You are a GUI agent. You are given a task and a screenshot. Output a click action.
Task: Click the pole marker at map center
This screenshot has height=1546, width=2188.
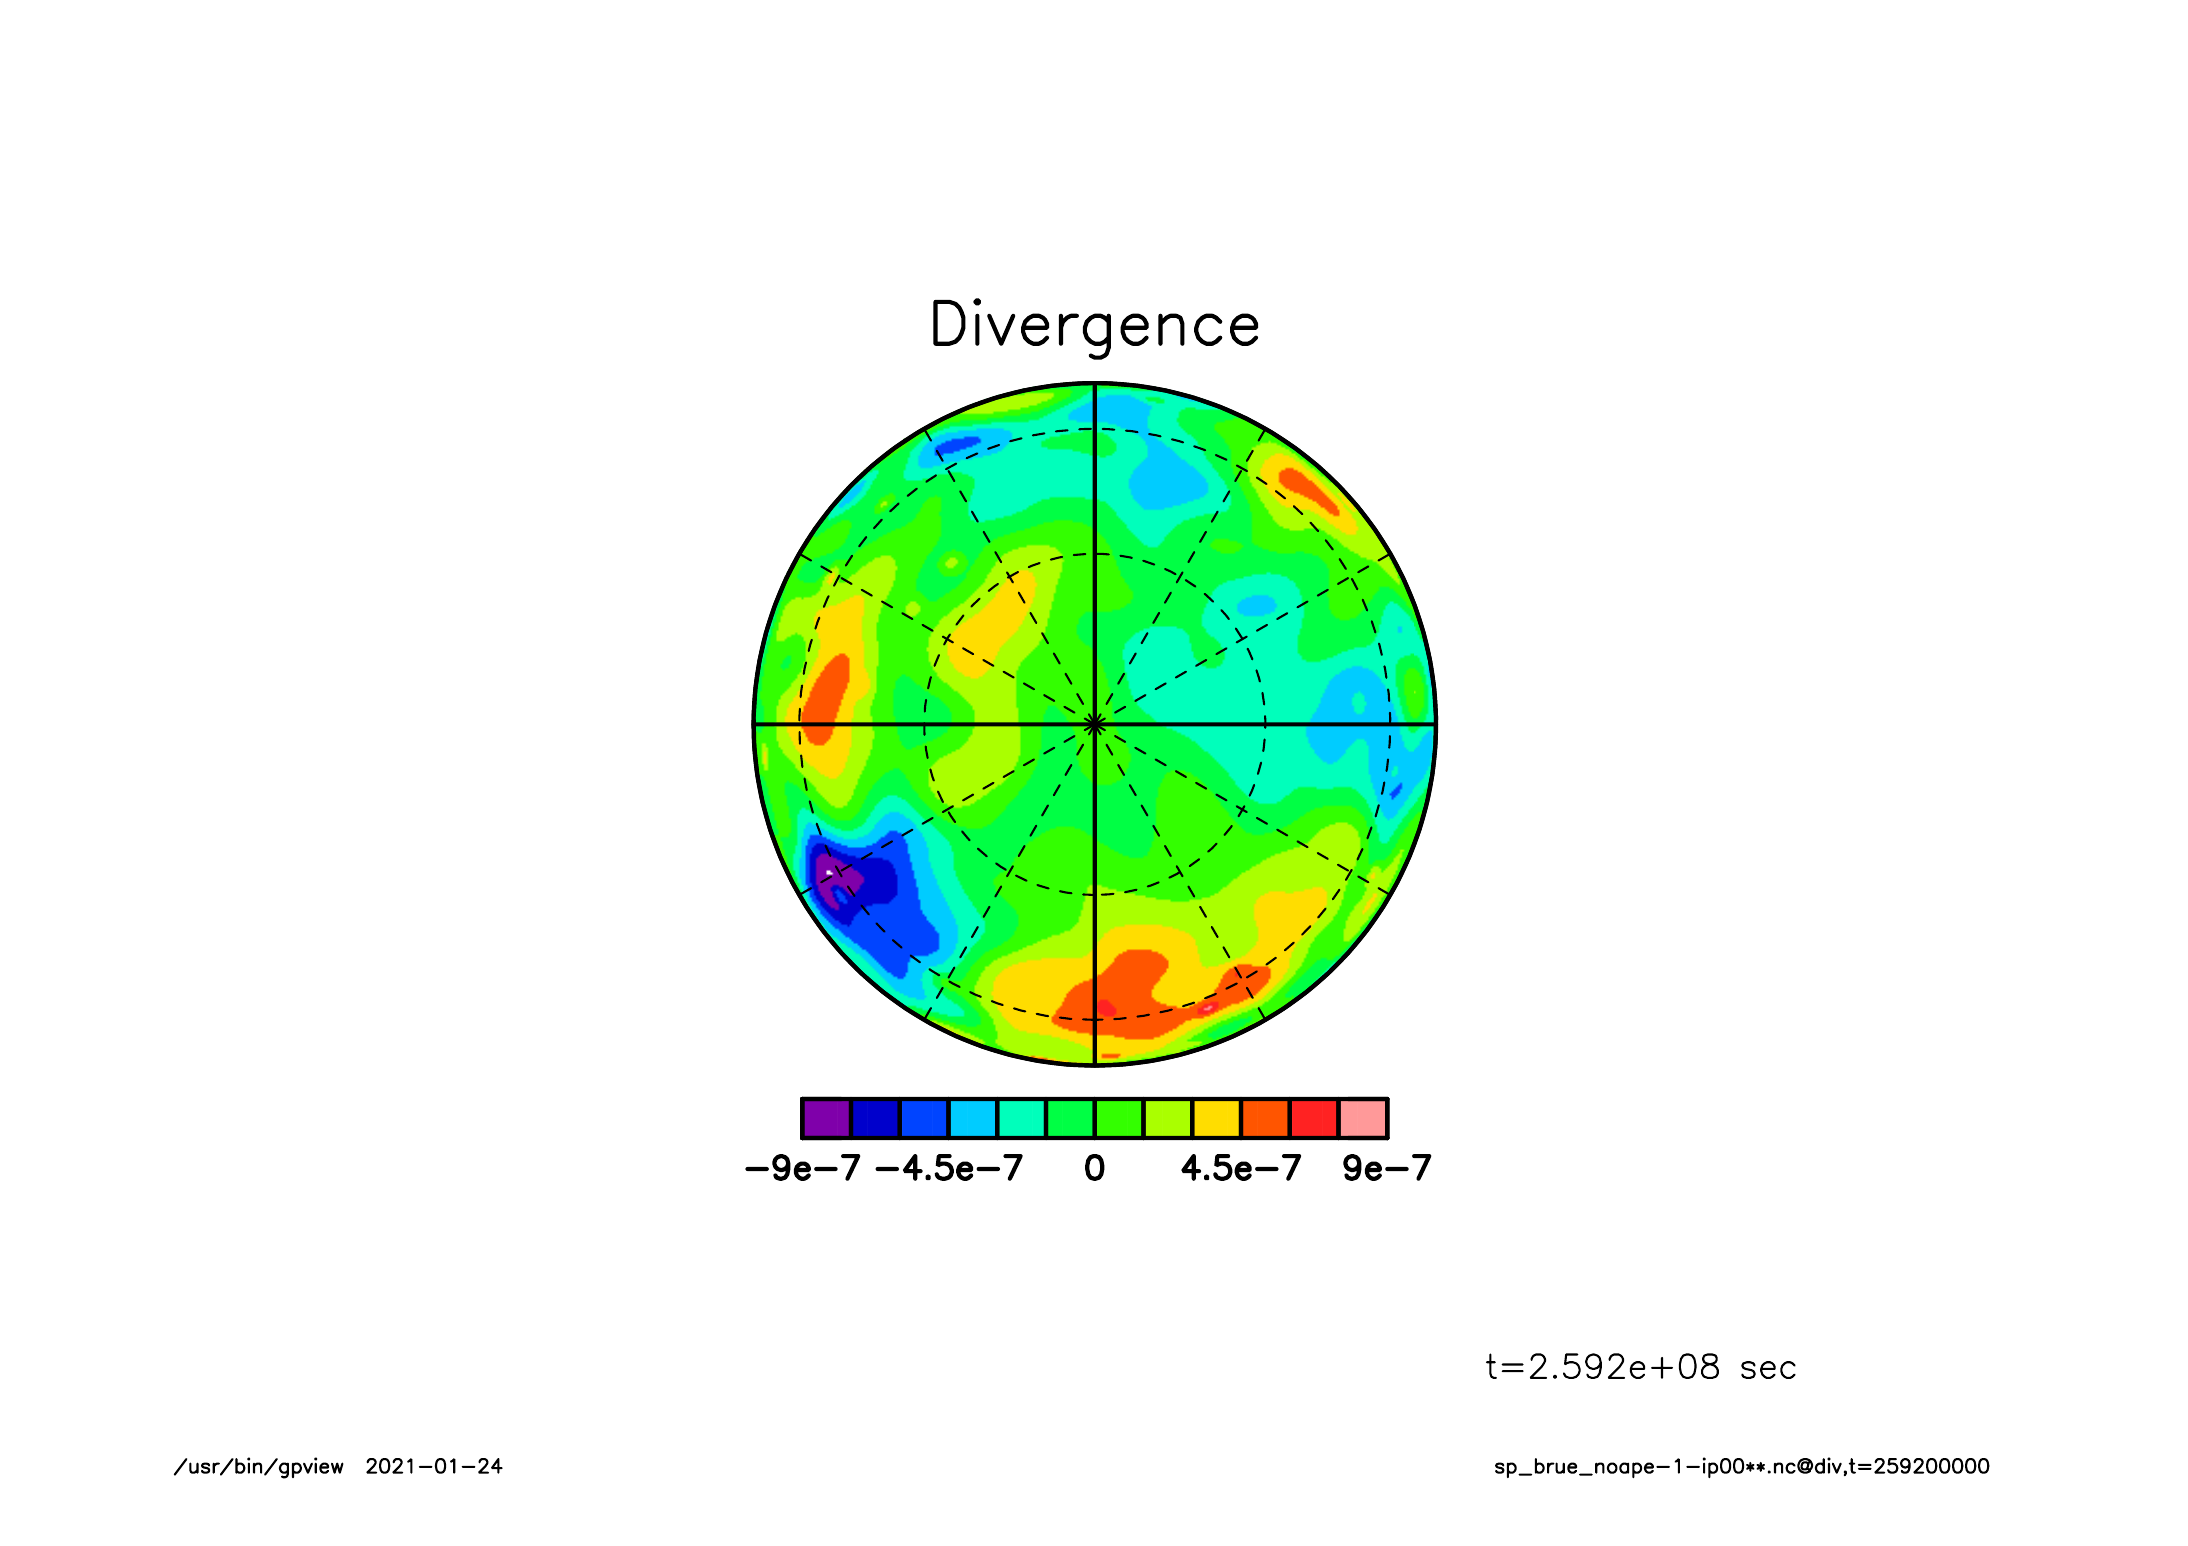pyautogui.click(x=1095, y=723)
